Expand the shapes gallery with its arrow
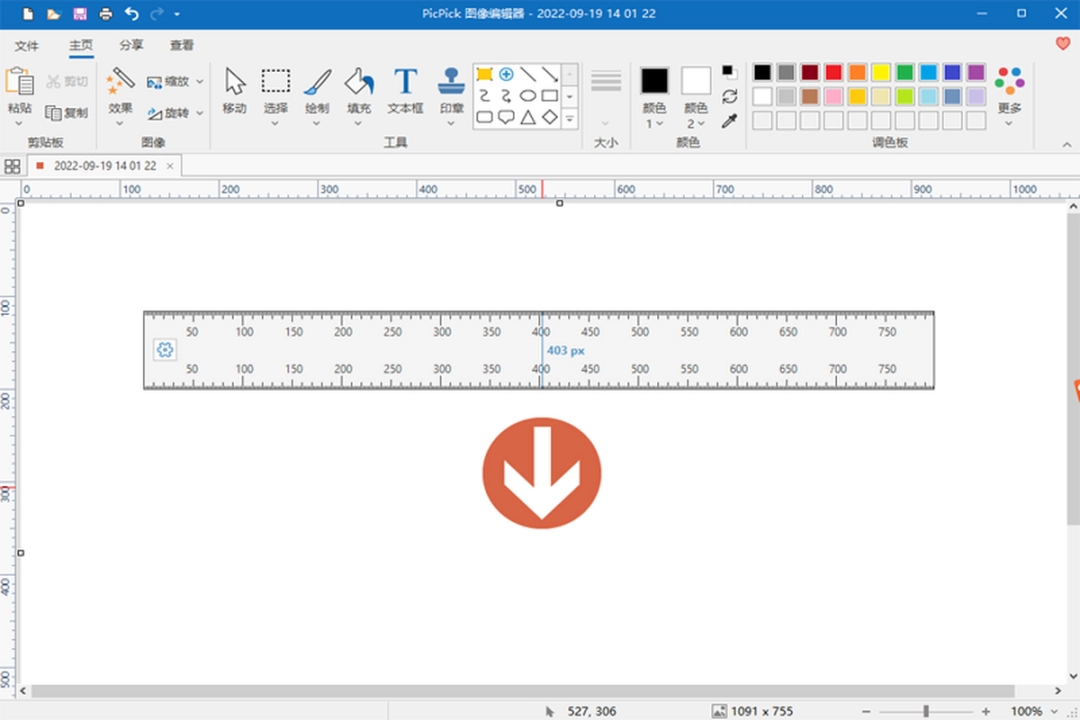This screenshot has height=720, width=1080. pyautogui.click(x=570, y=117)
